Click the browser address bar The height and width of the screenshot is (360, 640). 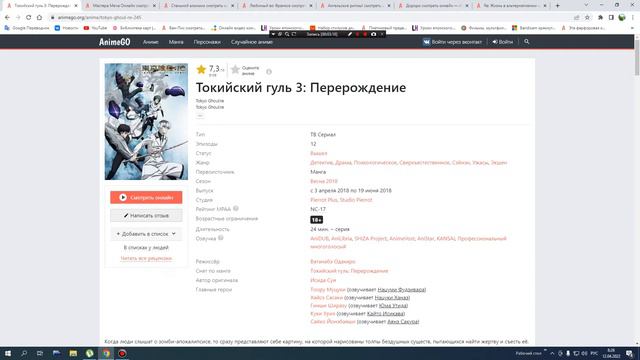pos(310,18)
